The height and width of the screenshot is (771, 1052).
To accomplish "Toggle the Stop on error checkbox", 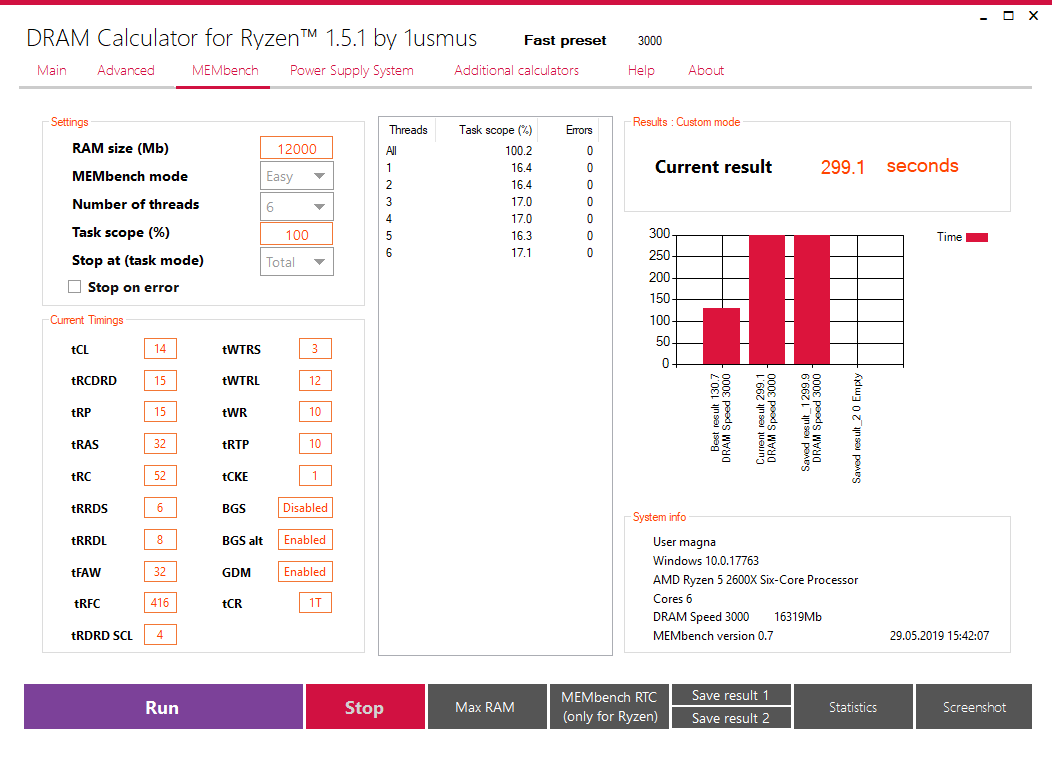I will (x=74, y=287).
